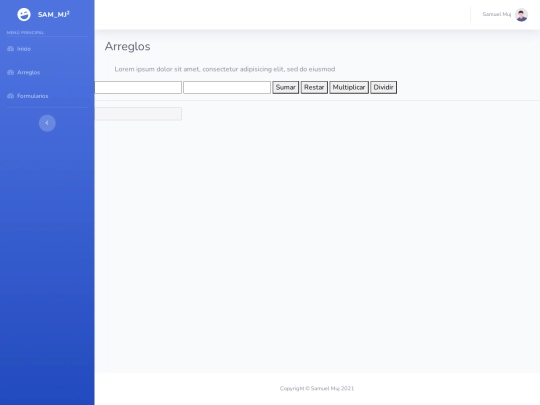The width and height of the screenshot is (540, 405).
Task: Click the Dividir button
Action: tap(384, 87)
